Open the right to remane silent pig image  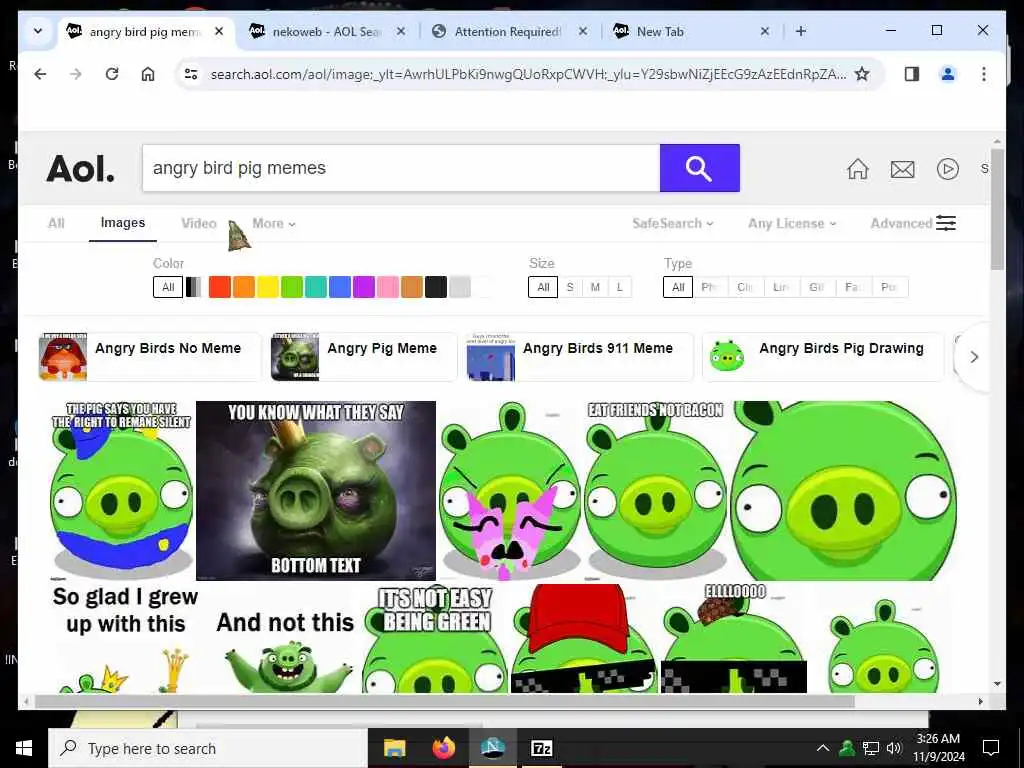[121, 490]
